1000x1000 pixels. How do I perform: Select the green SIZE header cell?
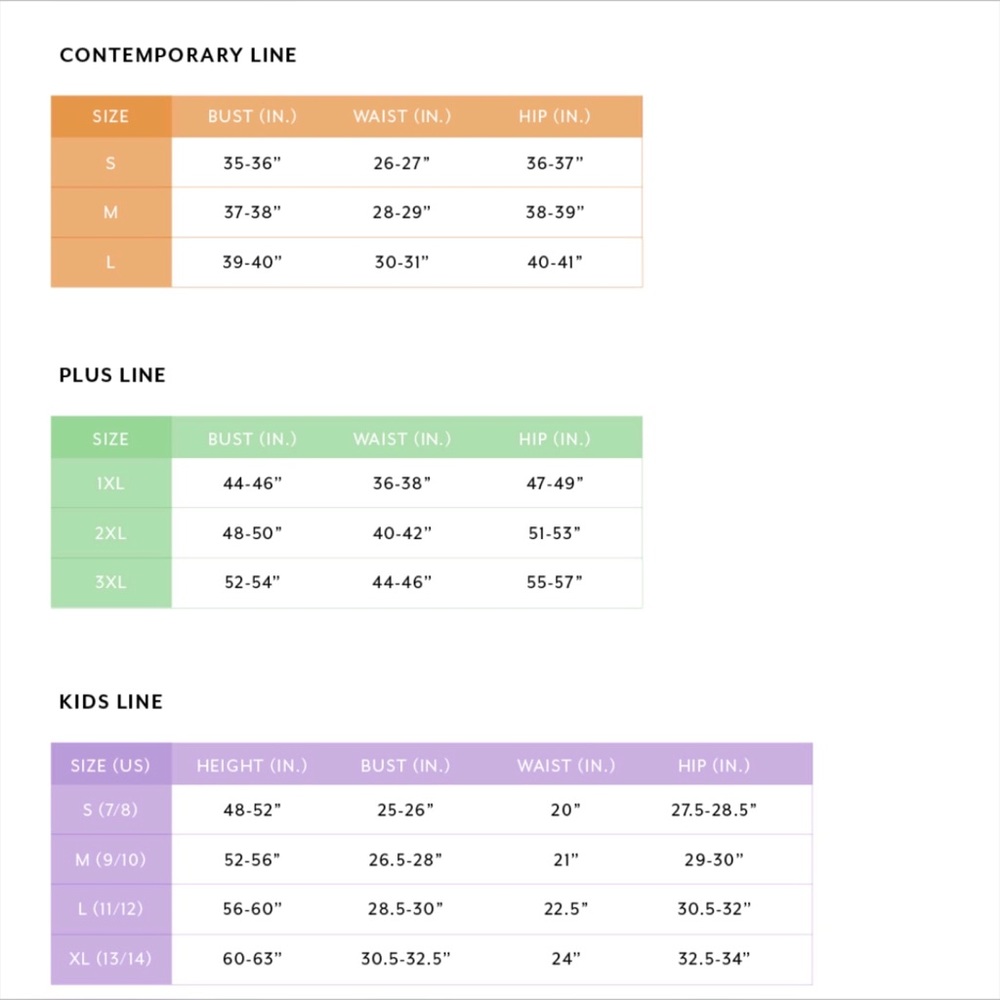(x=110, y=438)
